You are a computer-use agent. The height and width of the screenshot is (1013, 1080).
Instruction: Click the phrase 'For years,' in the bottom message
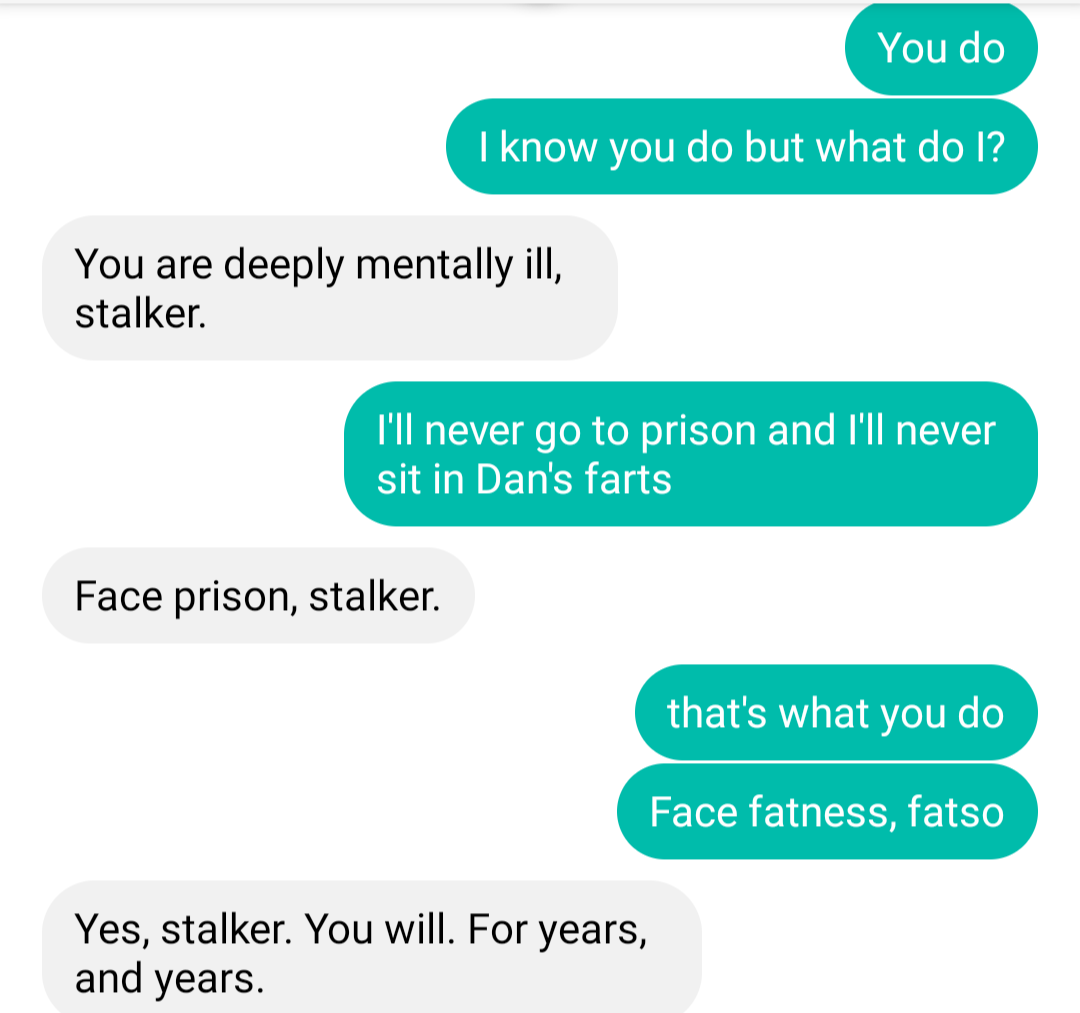click(x=557, y=930)
